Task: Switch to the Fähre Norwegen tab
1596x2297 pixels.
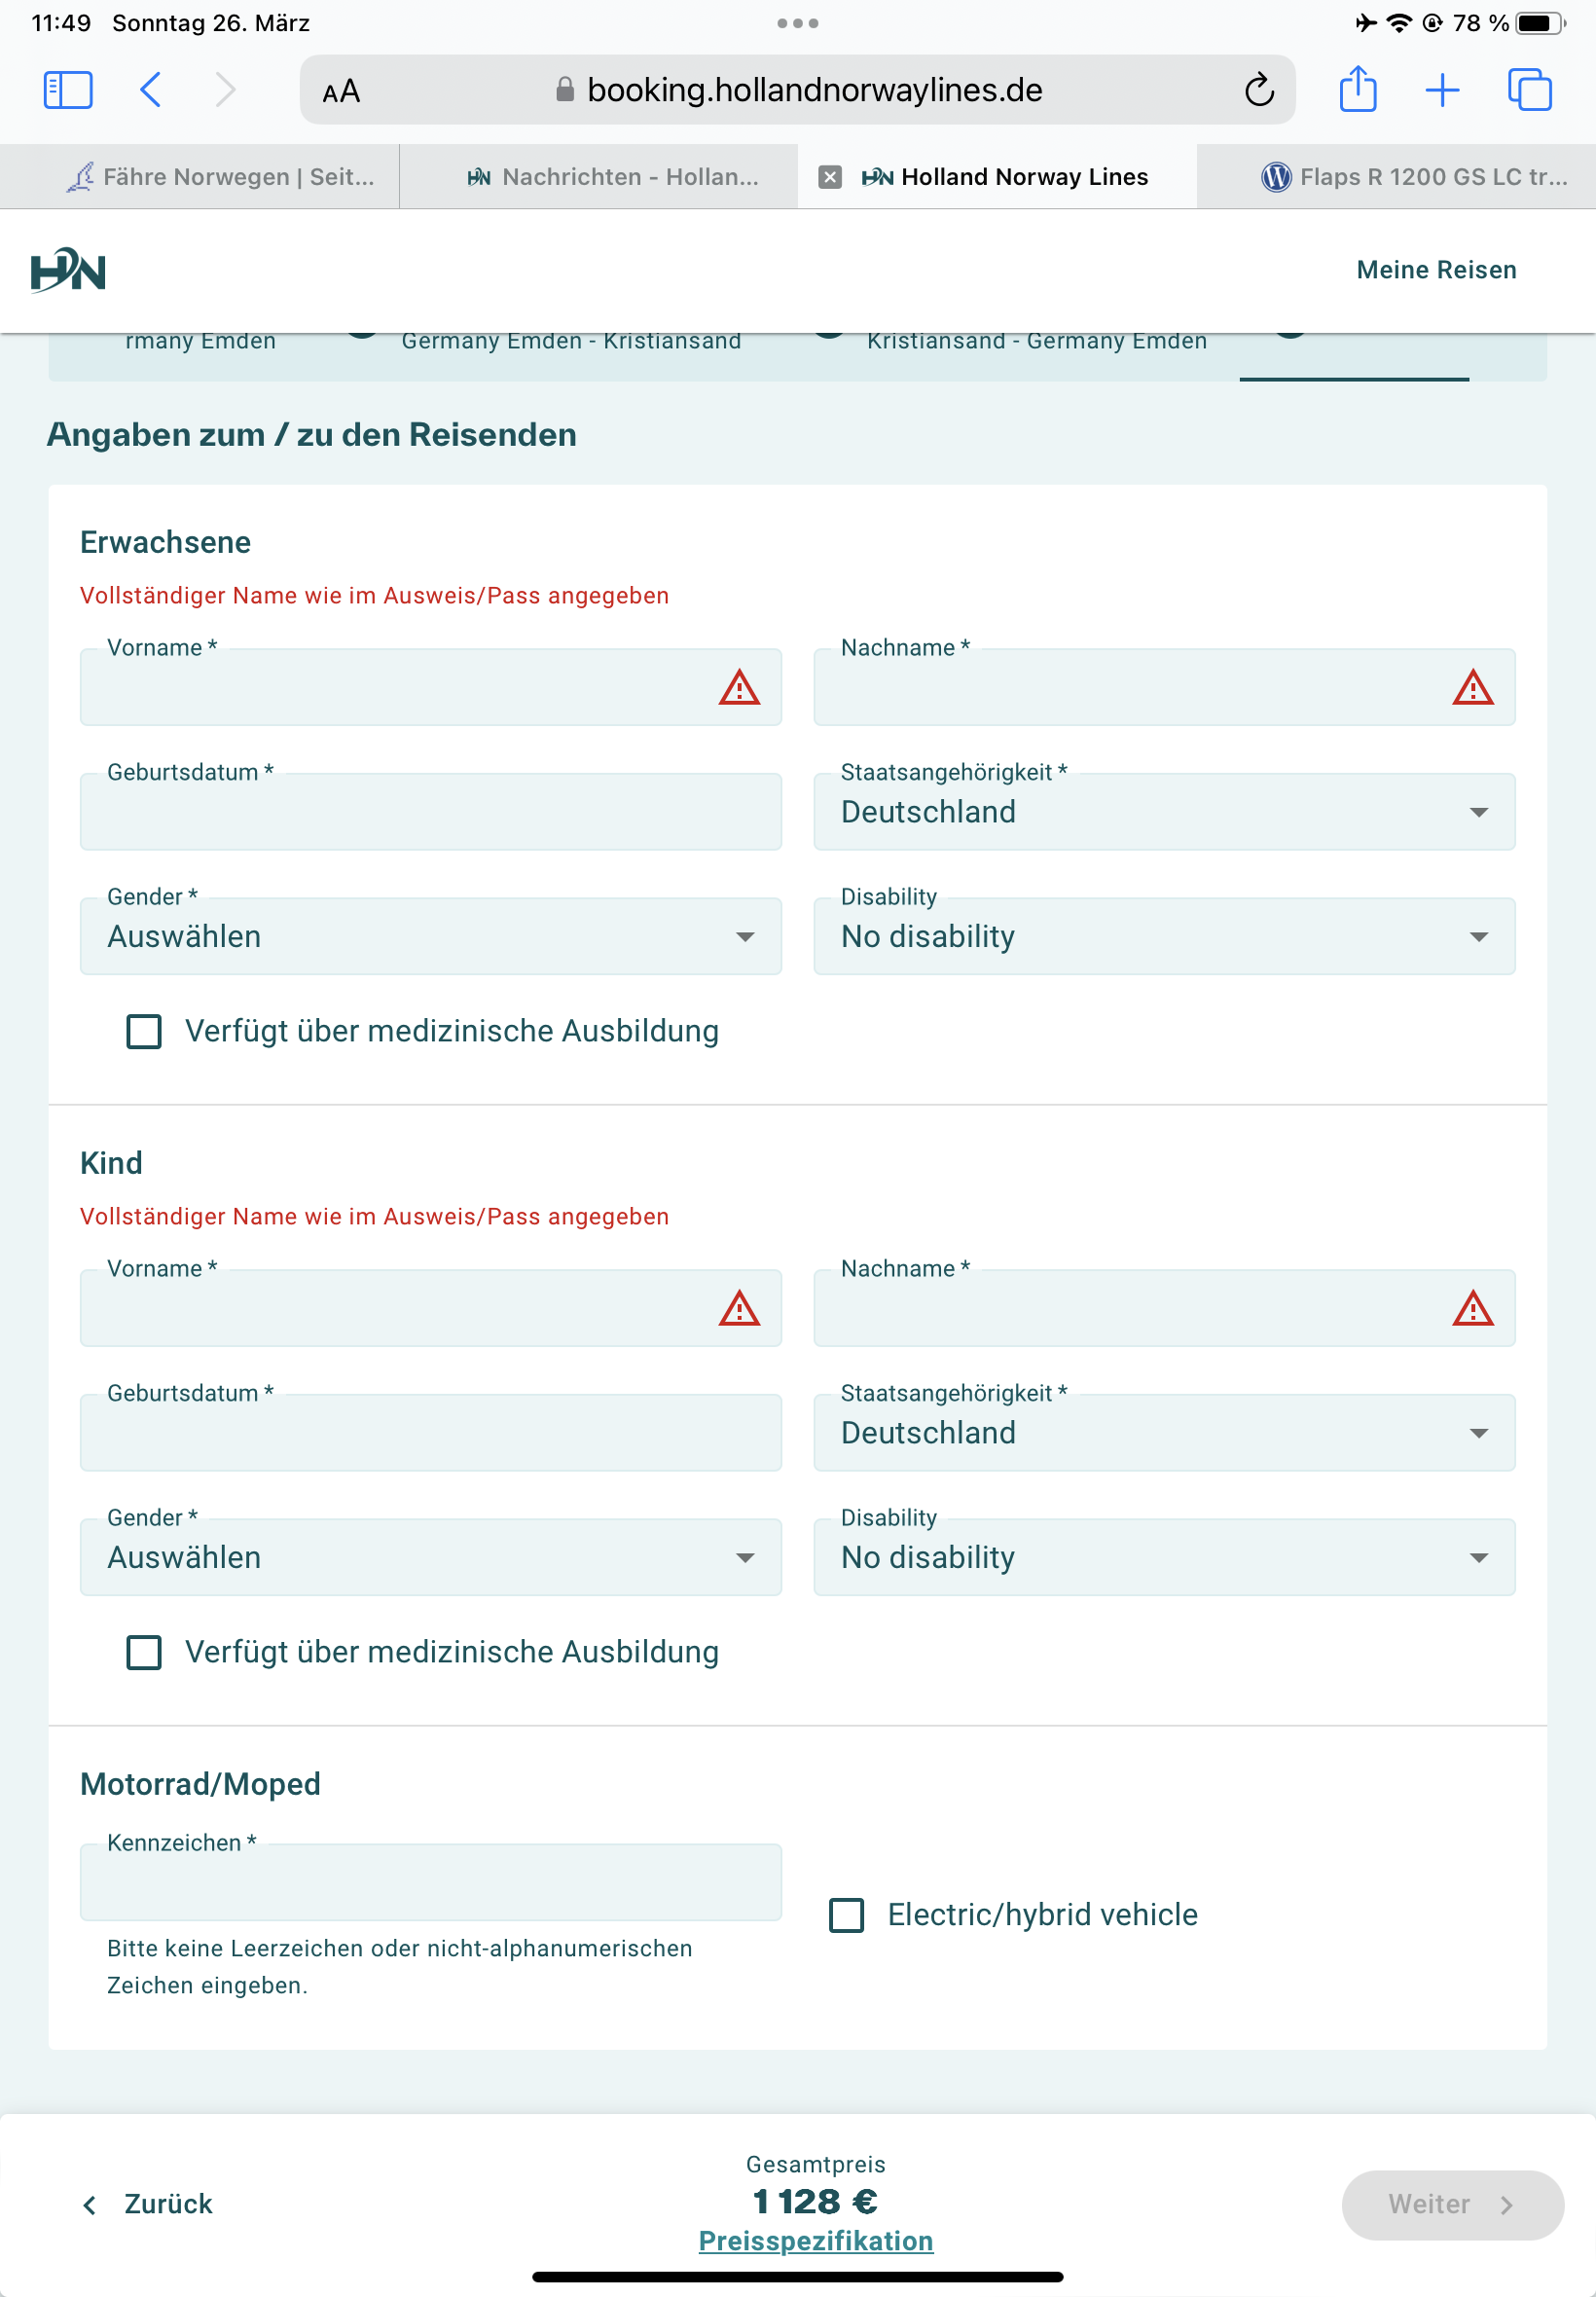Action: click(220, 177)
